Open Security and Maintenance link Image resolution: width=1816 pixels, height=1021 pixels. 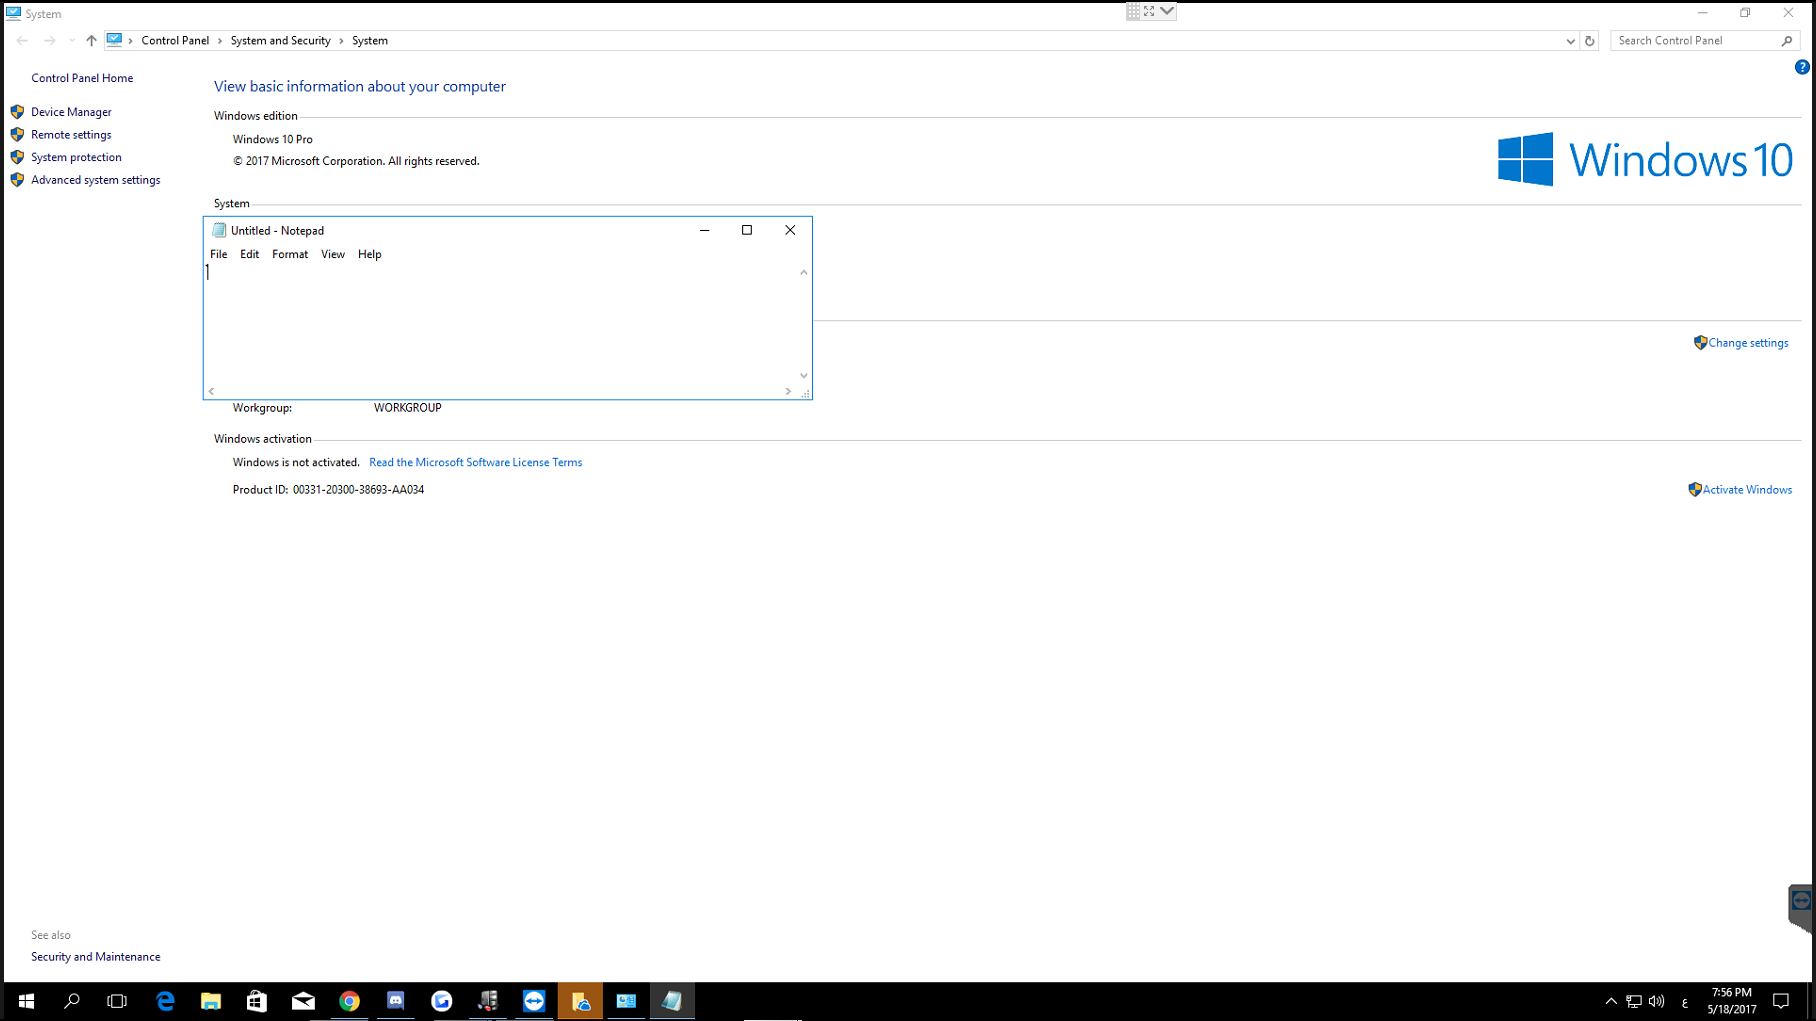tap(95, 957)
